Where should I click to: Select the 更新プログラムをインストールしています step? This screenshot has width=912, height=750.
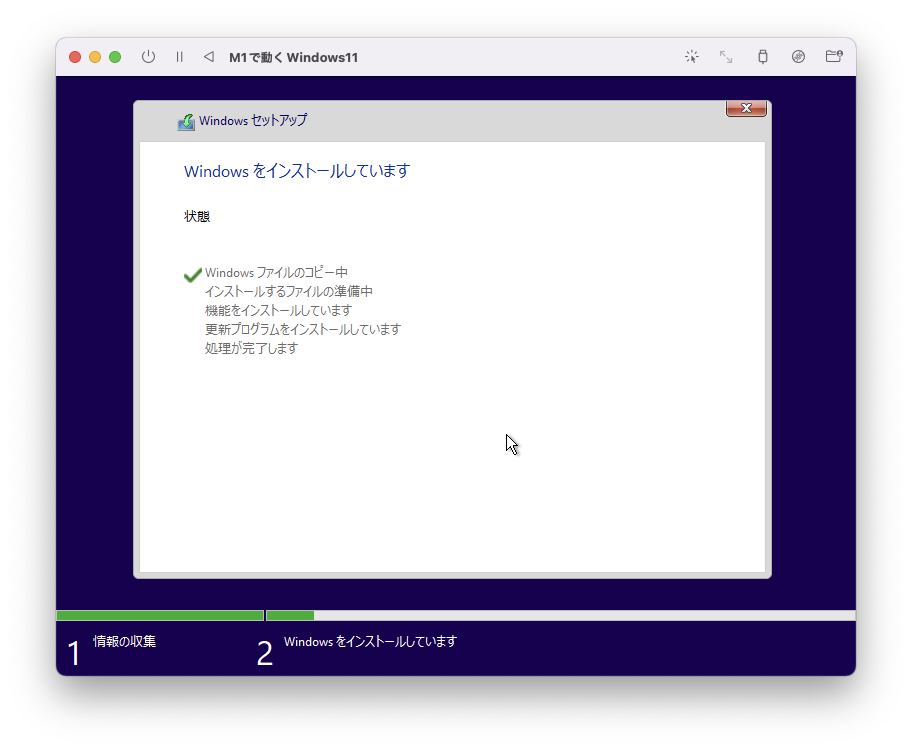(x=302, y=329)
